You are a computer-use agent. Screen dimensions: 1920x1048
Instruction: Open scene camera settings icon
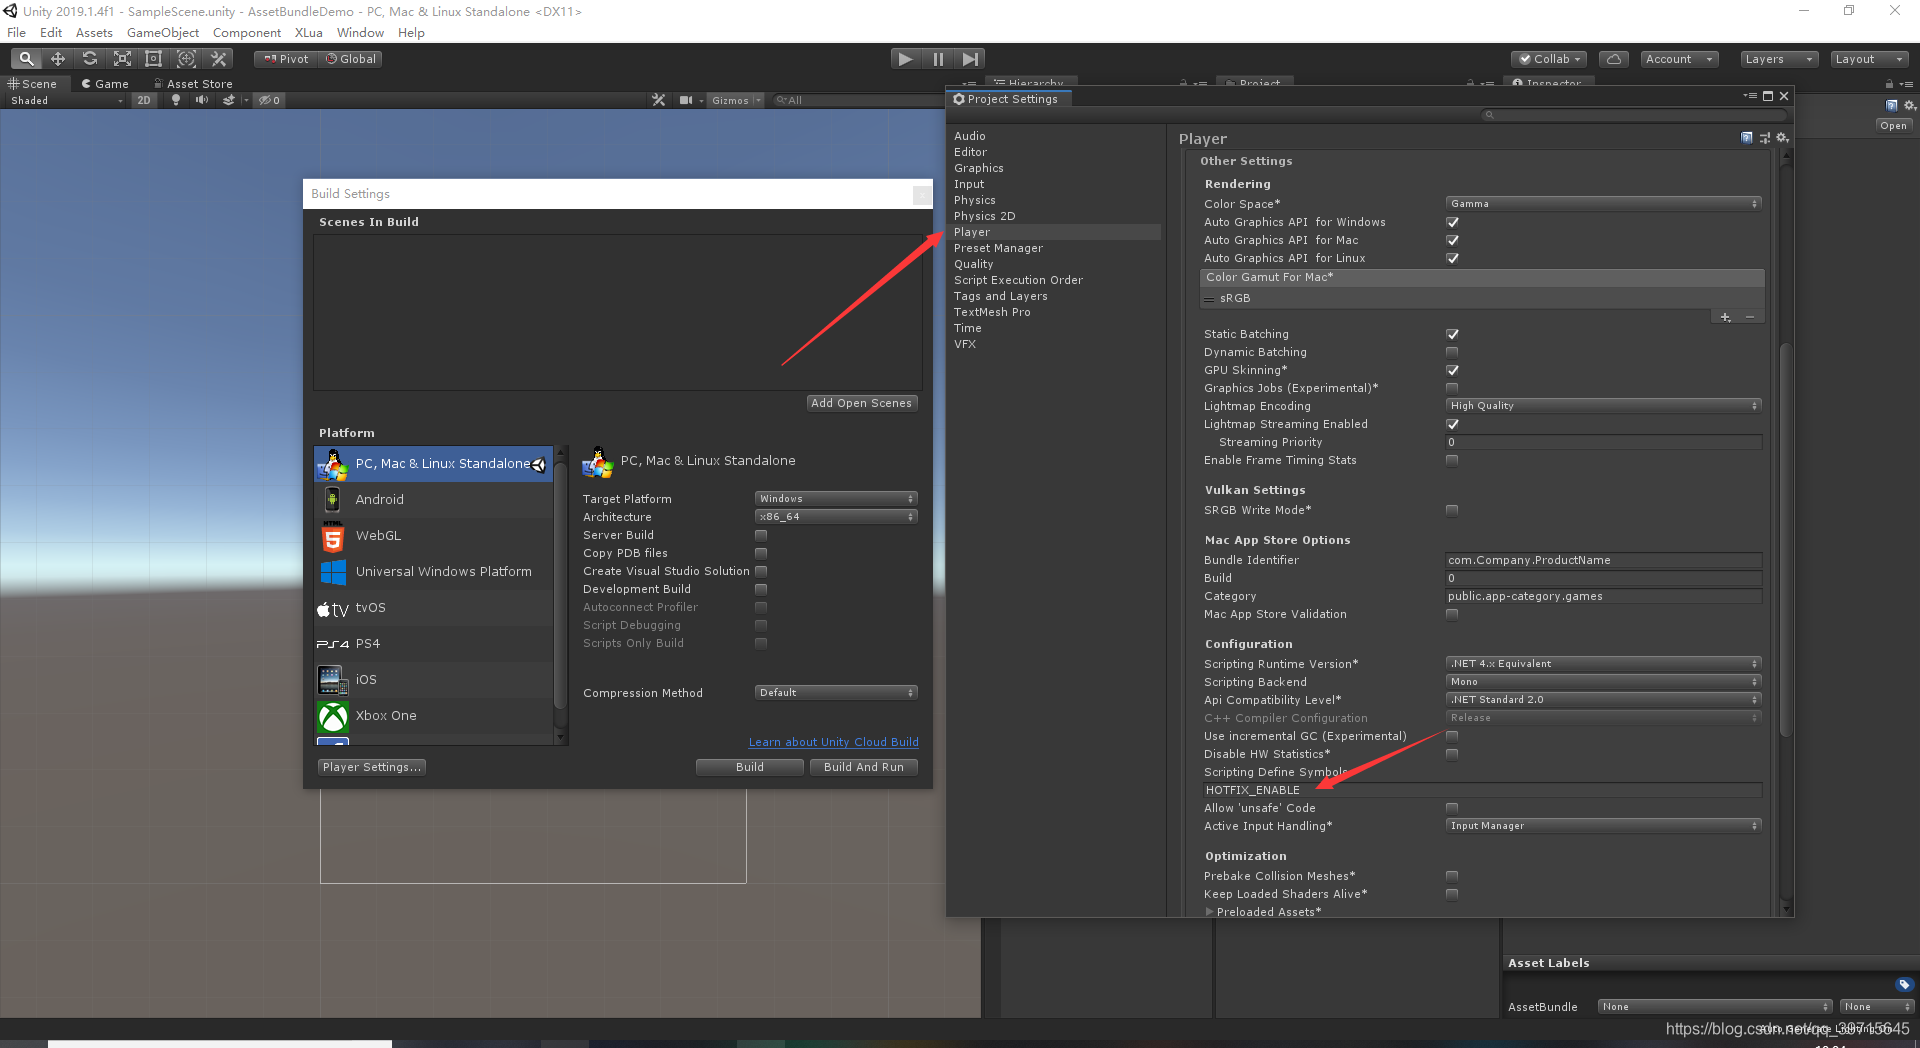click(686, 100)
